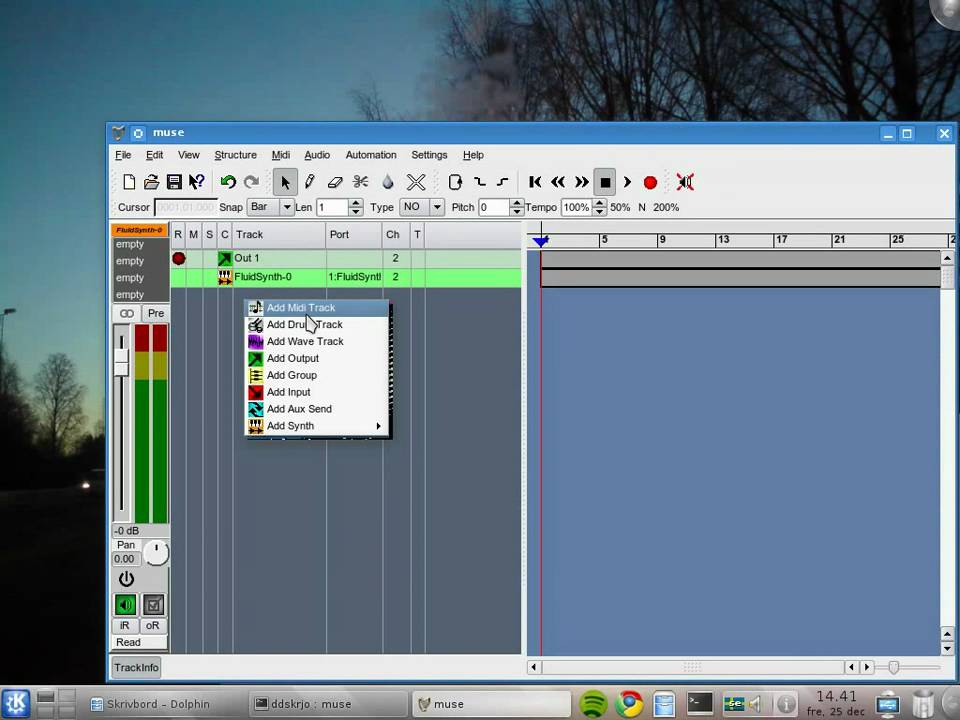This screenshot has height=720, width=960.
Task: Open the Type NO dropdown
Action: coord(437,207)
